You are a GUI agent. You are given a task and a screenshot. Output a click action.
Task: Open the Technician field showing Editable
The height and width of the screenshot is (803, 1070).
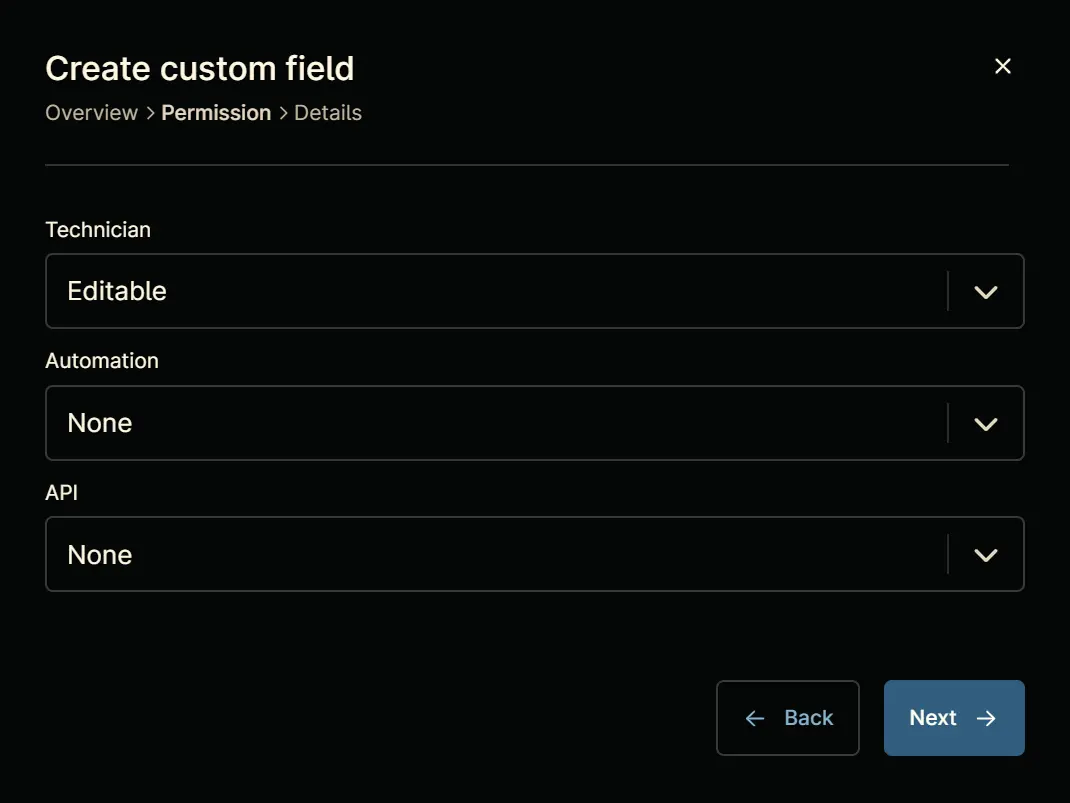tap(534, 291)
